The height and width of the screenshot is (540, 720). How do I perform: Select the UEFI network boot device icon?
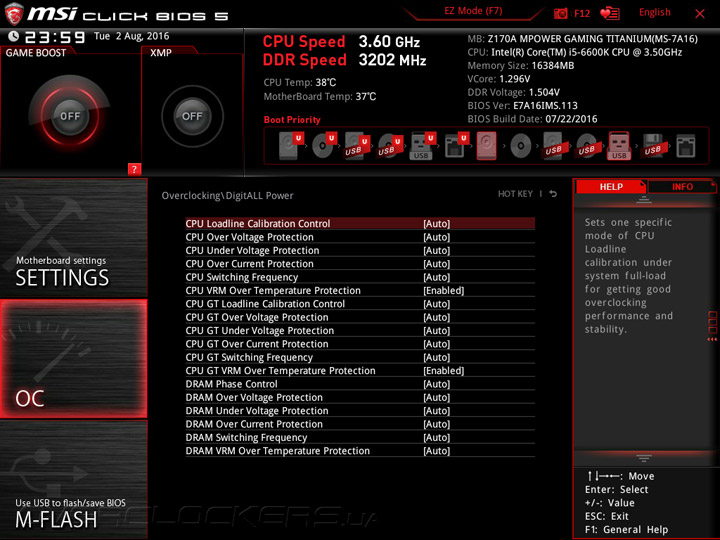coord(456,146)
